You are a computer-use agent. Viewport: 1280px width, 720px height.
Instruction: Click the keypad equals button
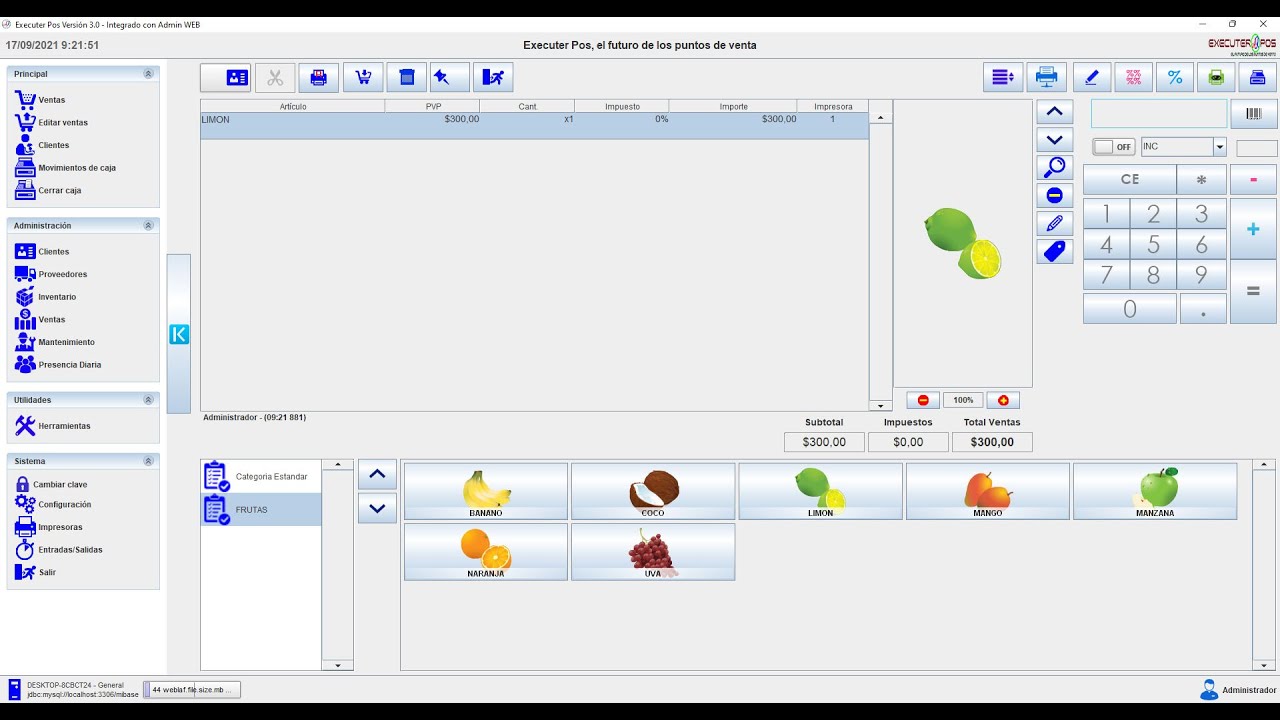point(1253,292)
